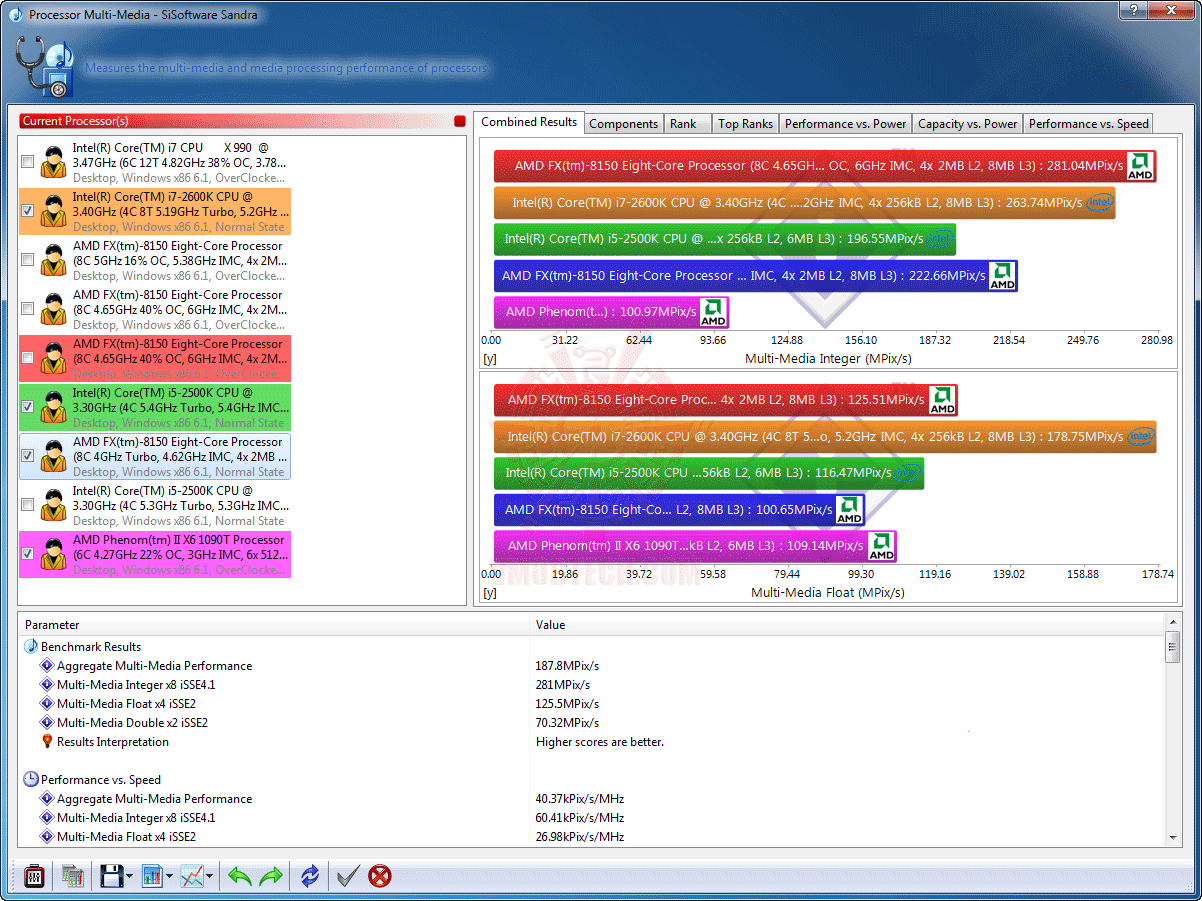This screenshot has height=901, width=1202.
Task: Click the Parameter column header
Action: (x=274, y=625)
